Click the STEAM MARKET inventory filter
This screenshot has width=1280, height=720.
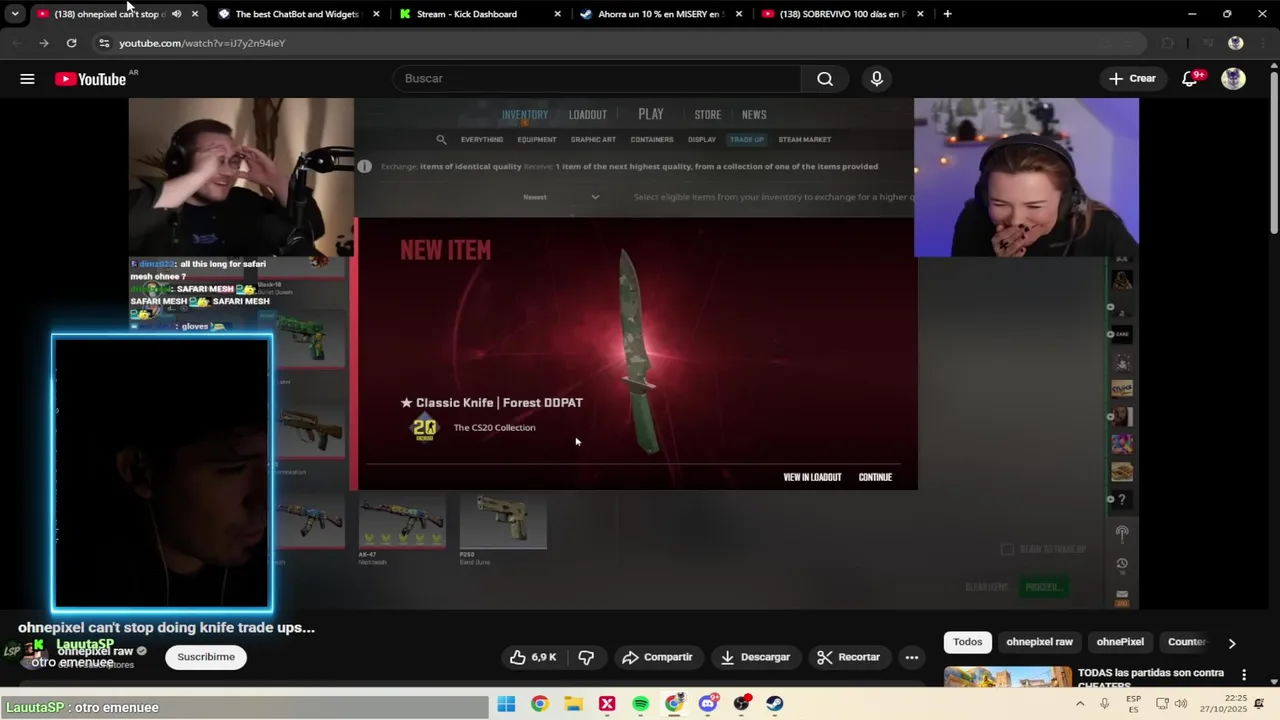(x=805, y=140)
